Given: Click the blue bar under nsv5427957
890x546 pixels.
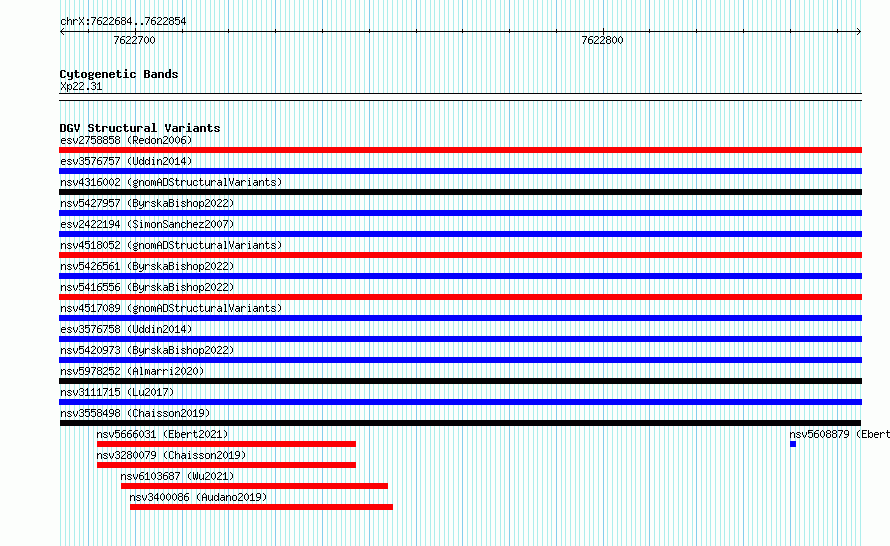Looking at the screenshot, I should coord(460,213).
